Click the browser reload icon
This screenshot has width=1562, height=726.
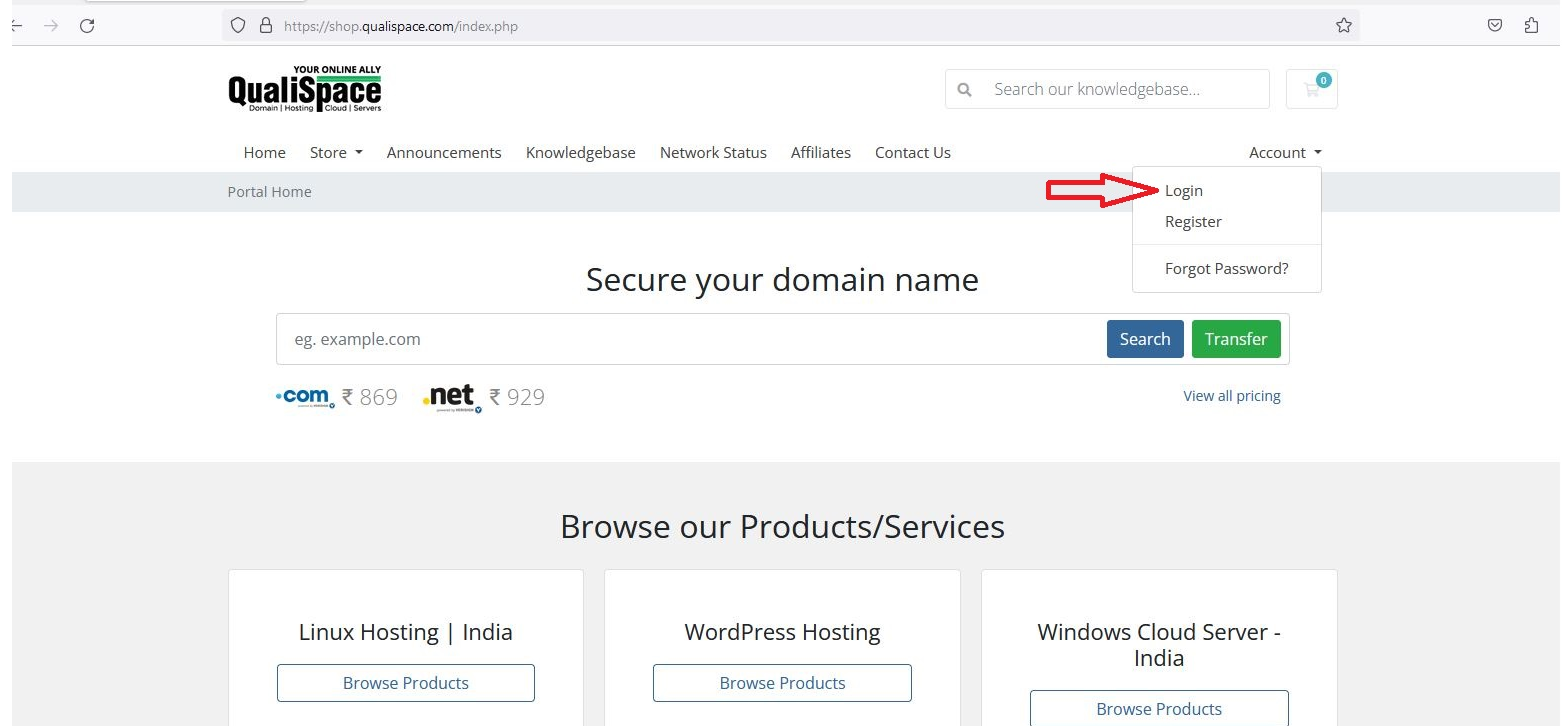pyautogui.click(x=87, y=26)
